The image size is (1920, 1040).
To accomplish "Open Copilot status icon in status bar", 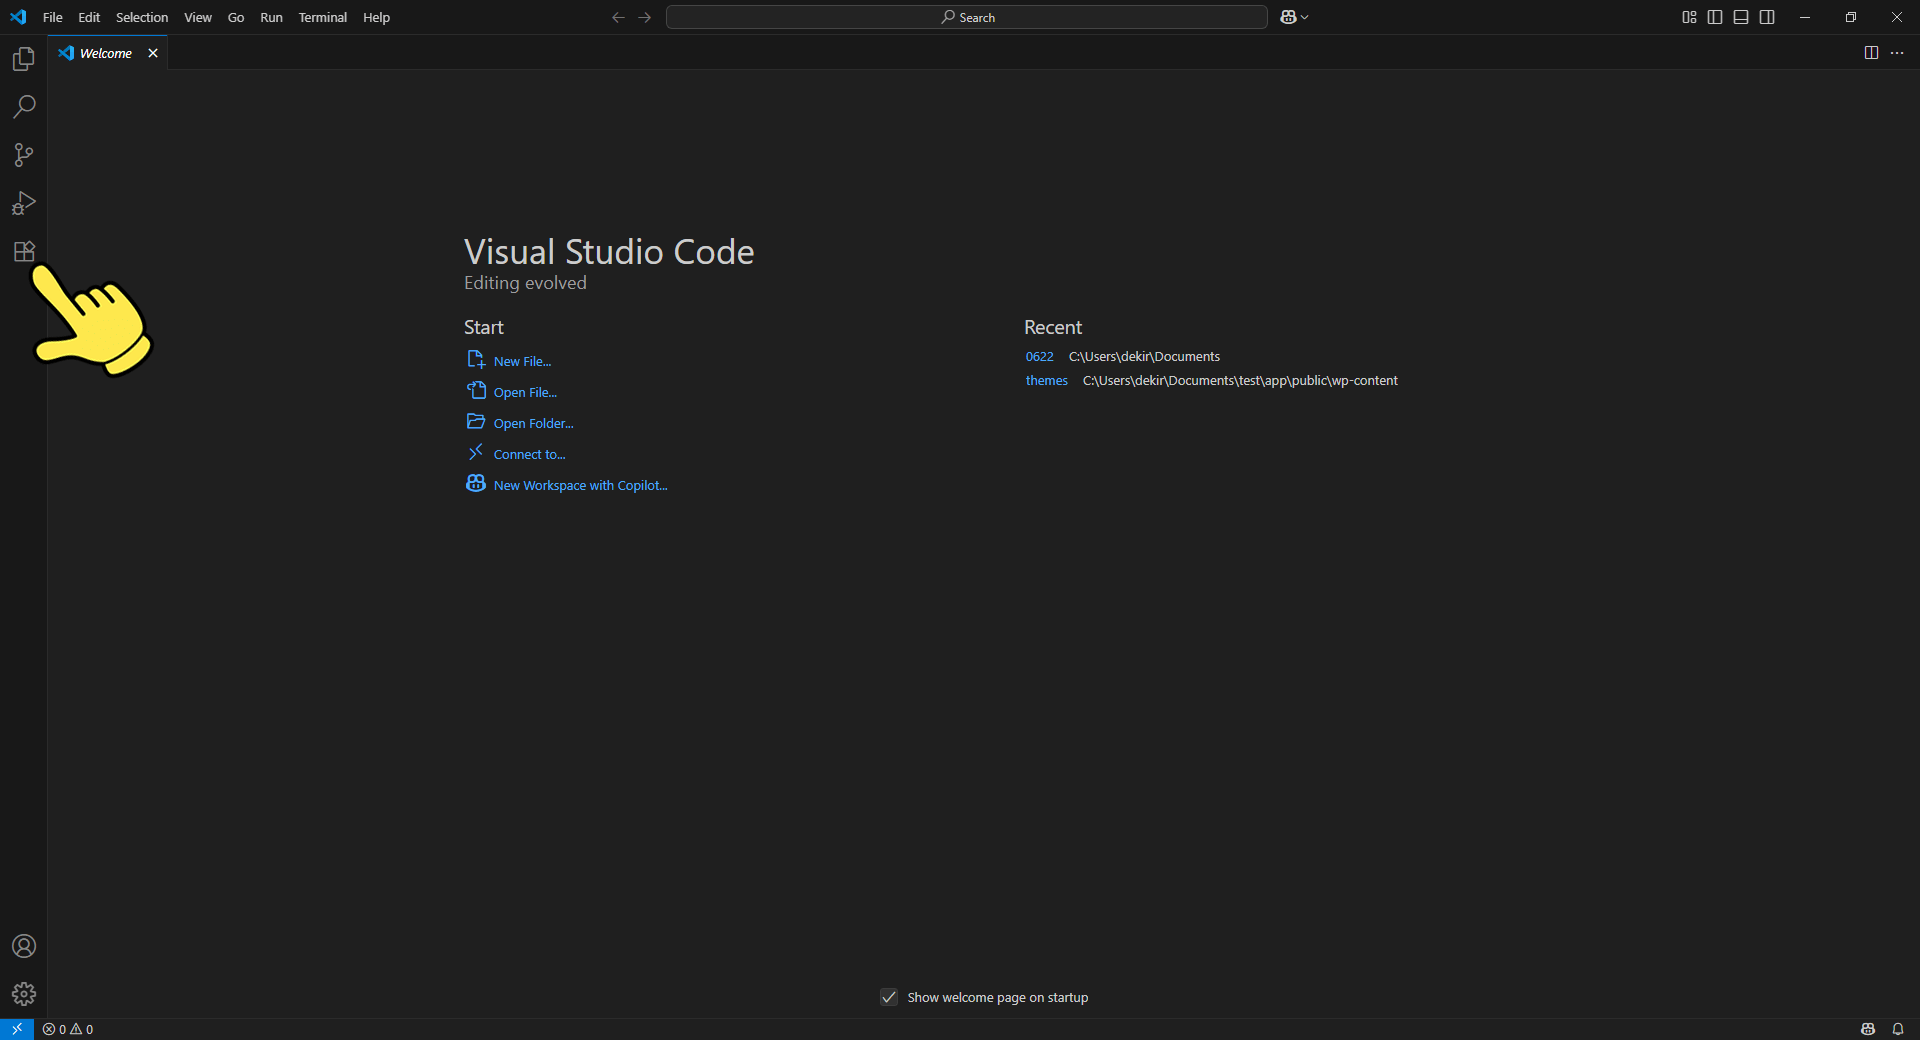I will pyautogui.click(x=1868, y=1029).
